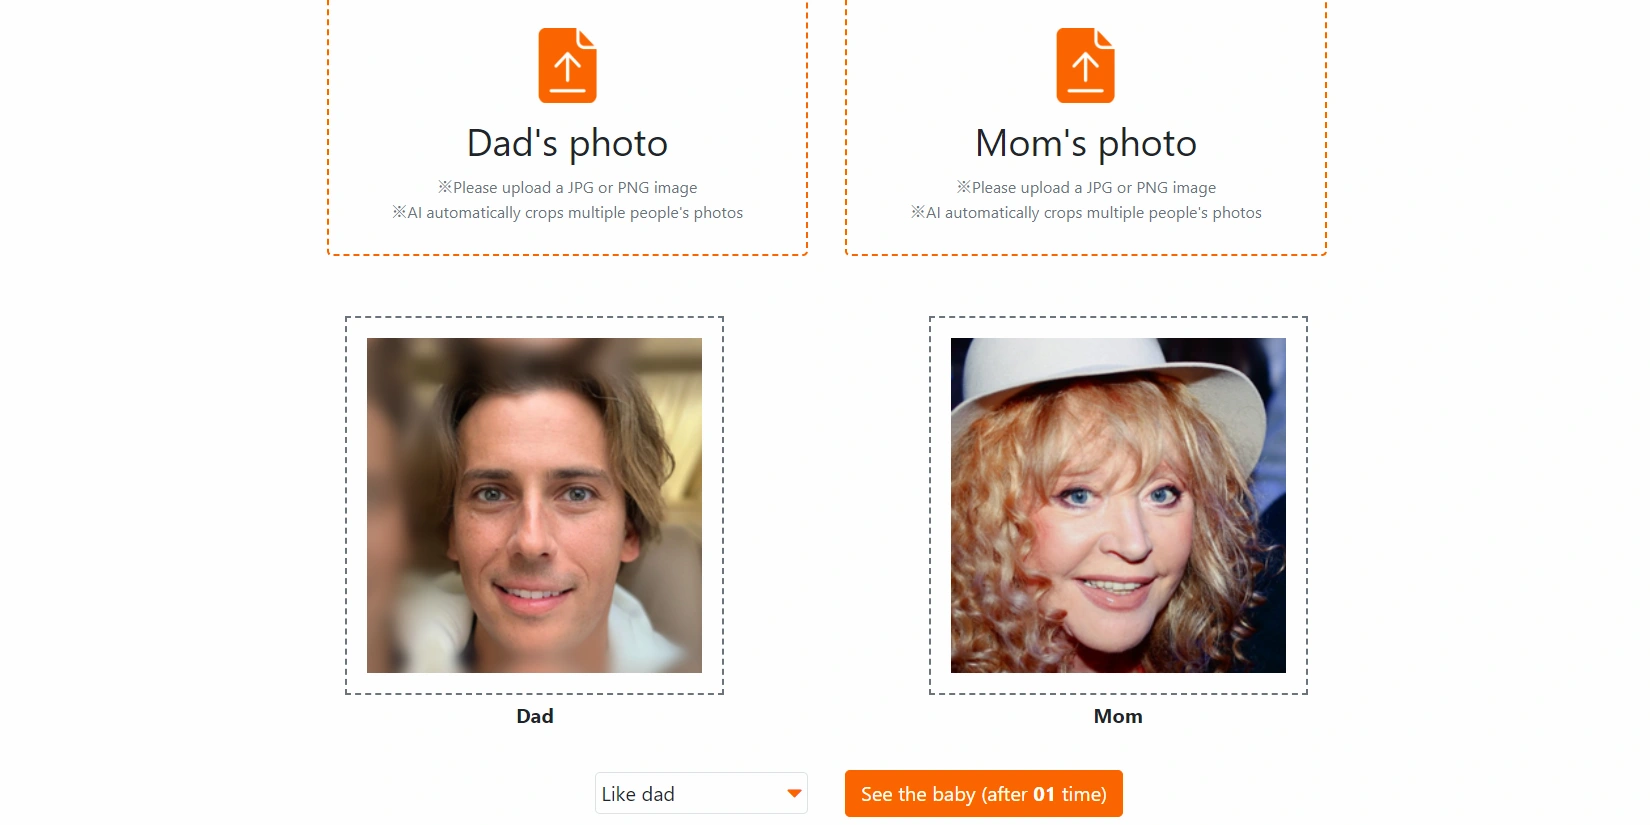The height and width of the screenshot is (825, 1650).
Task: Click the 'Dad' label under photo
Action: 535,716
